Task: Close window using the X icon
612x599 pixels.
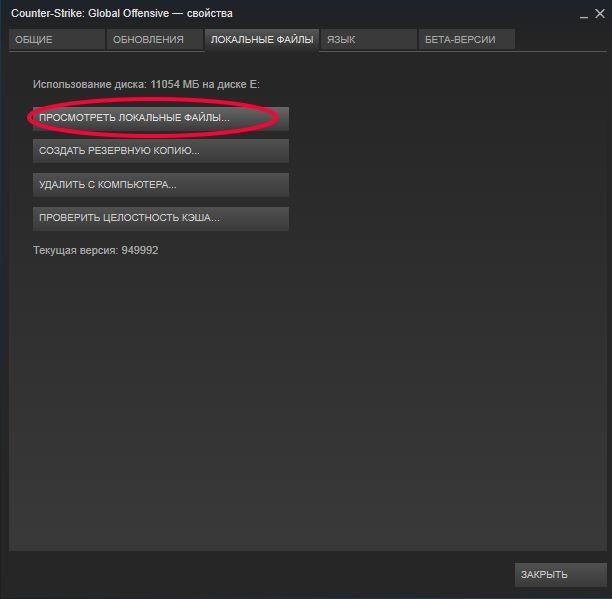Action: 598,14
